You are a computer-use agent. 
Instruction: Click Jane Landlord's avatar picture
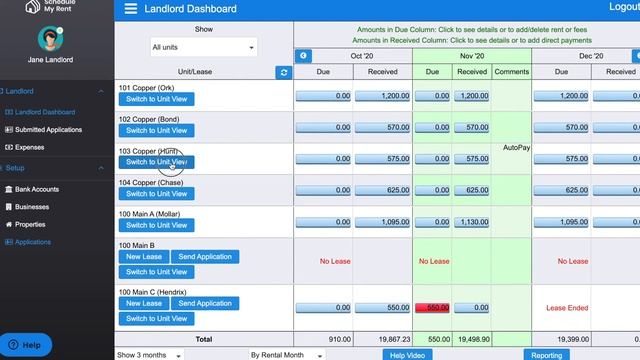50,38
